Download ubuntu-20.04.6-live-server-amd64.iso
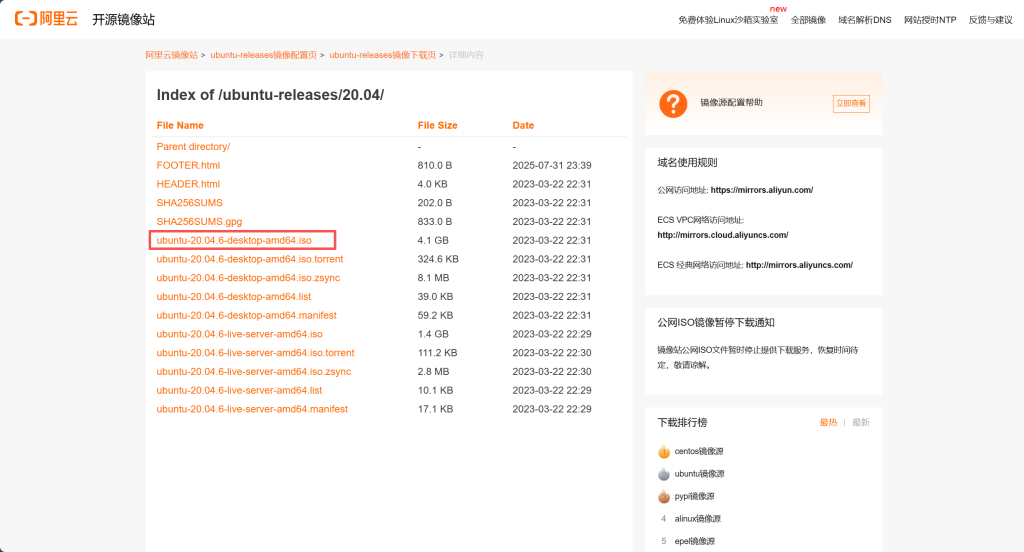1024x552 pixels. pyautogui.click(x=239, y=334)
